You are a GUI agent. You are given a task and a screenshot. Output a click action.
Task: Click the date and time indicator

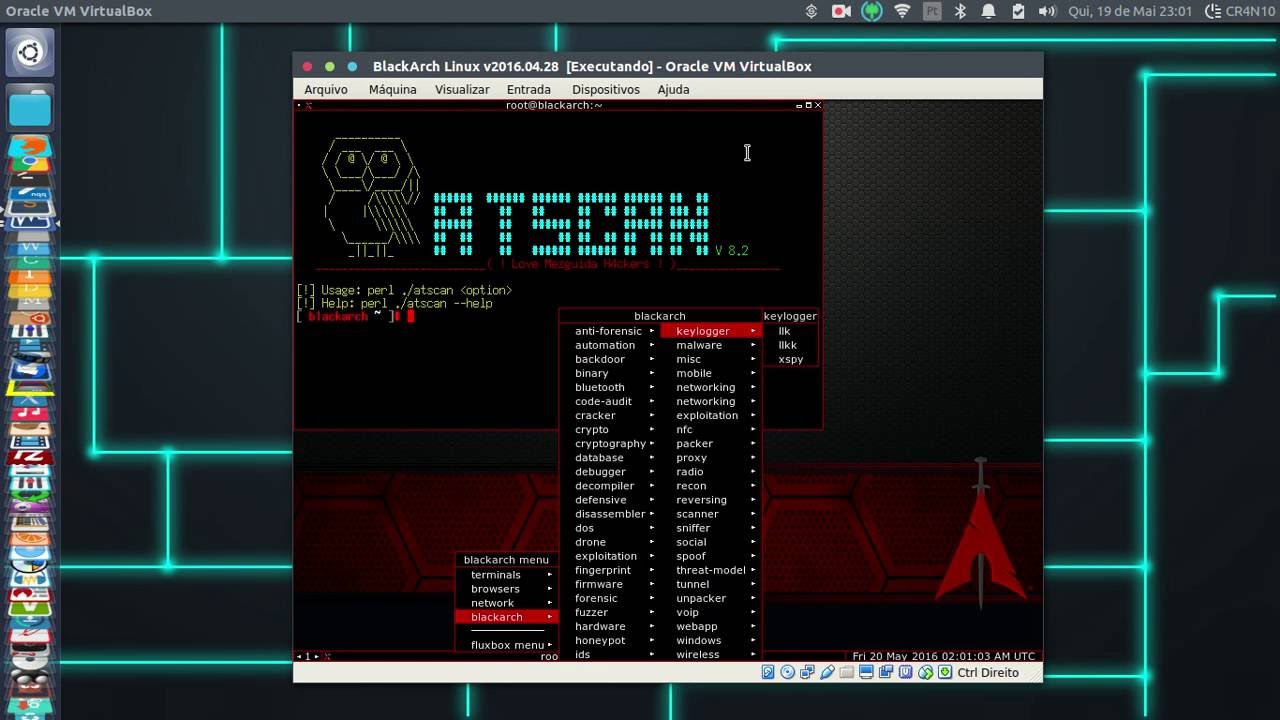point(1130,11)
